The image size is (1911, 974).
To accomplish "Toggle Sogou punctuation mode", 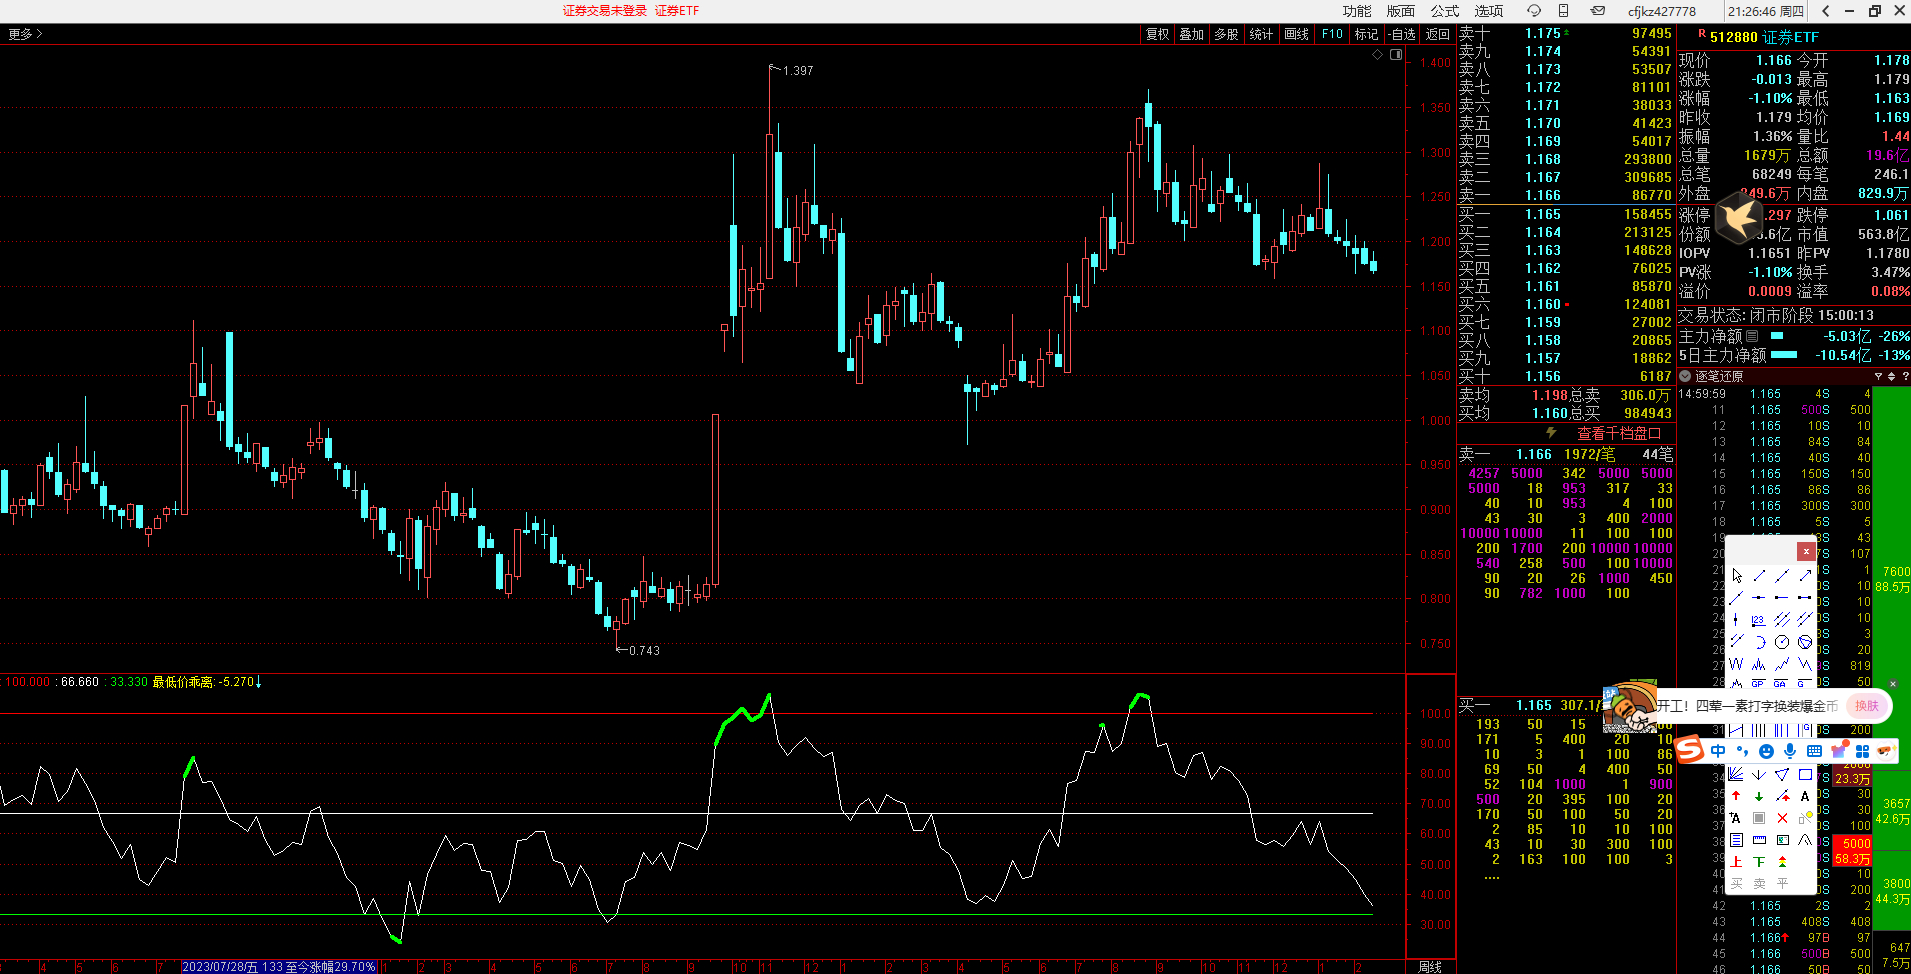I will point(1742,751).
